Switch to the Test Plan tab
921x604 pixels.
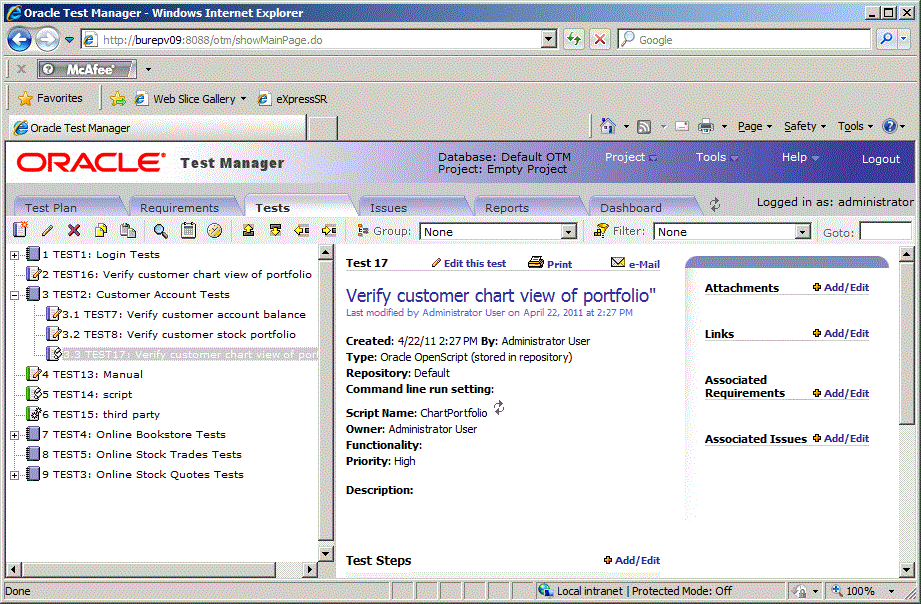tap(51, 207)
